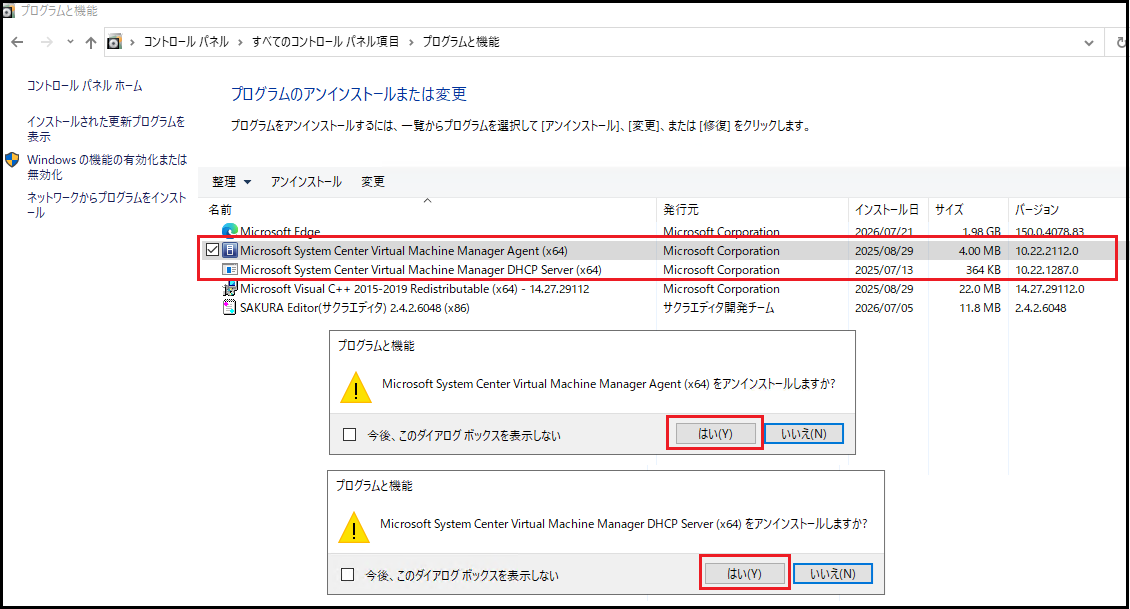1130x609 pixels.
Task: Click the warning icon in DHCP Server dialog
Action: coord(353,528)
